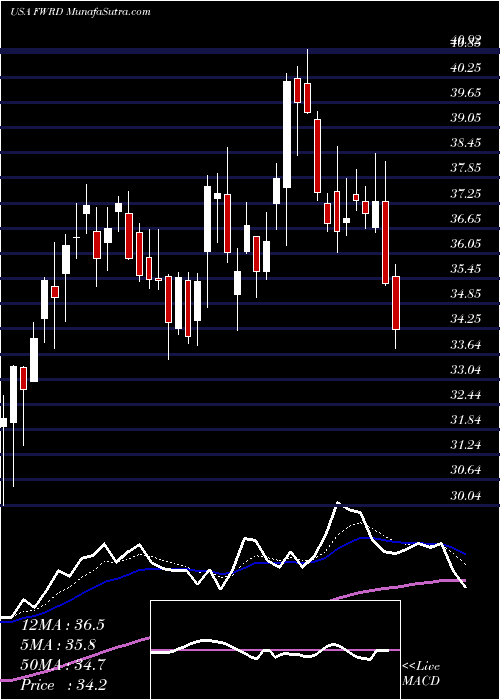Click the 31.84 price axis label

tap(466, 420)
